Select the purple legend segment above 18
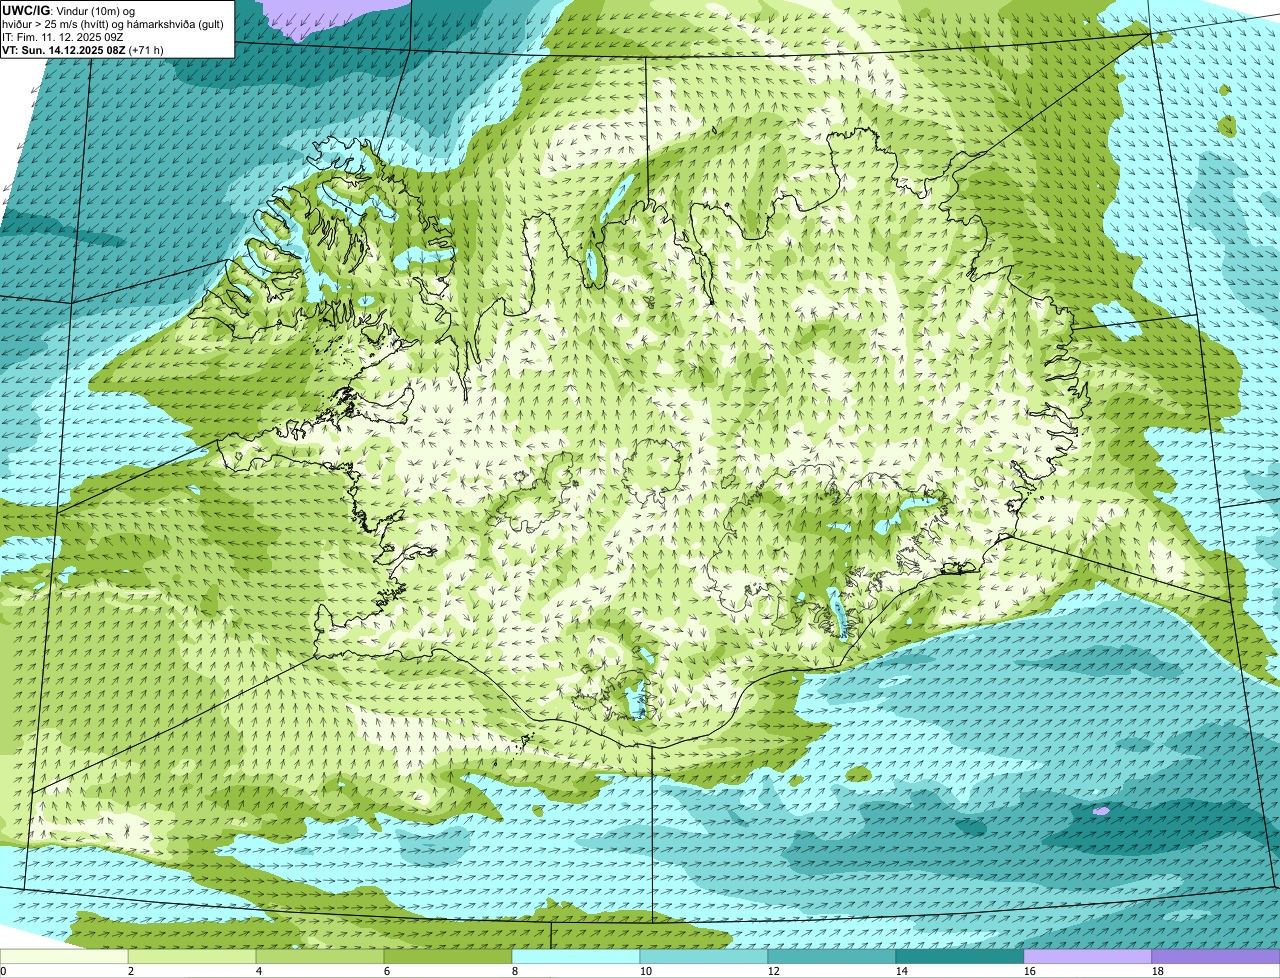1280x978 pixels. pyautogui.click(x=1216, y=956)
